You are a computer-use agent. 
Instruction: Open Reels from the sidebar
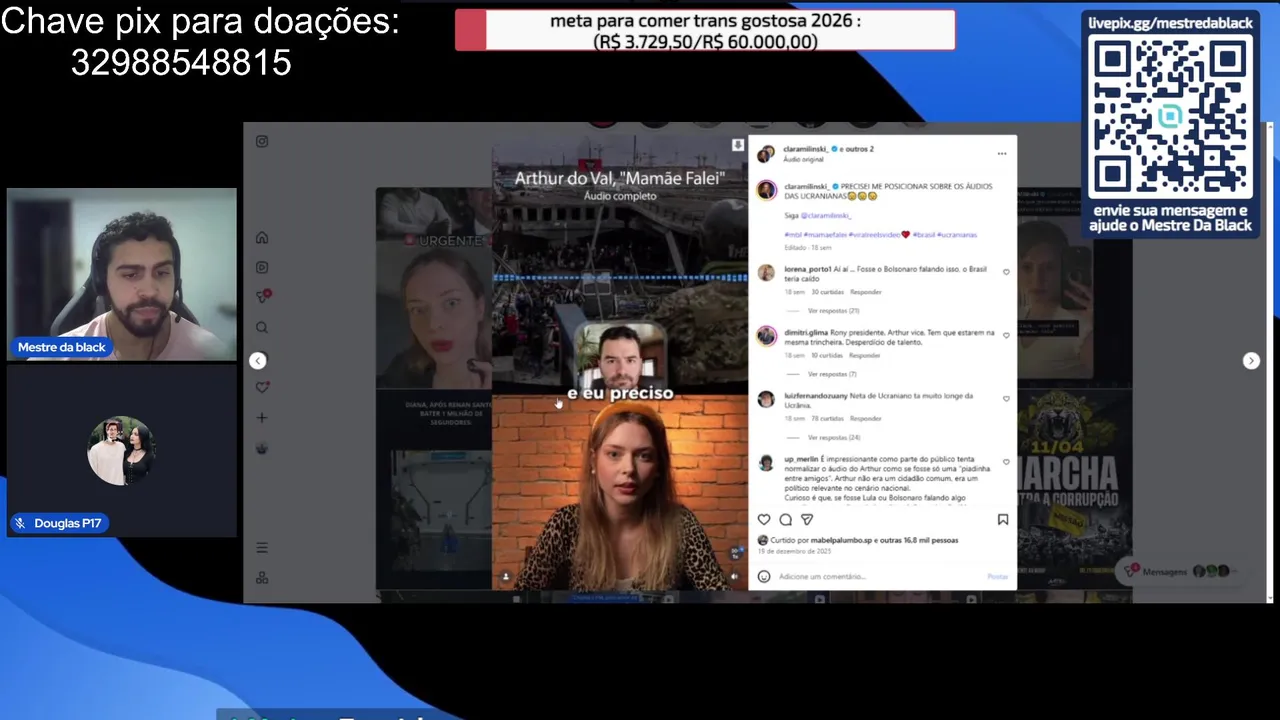(262, 268)
